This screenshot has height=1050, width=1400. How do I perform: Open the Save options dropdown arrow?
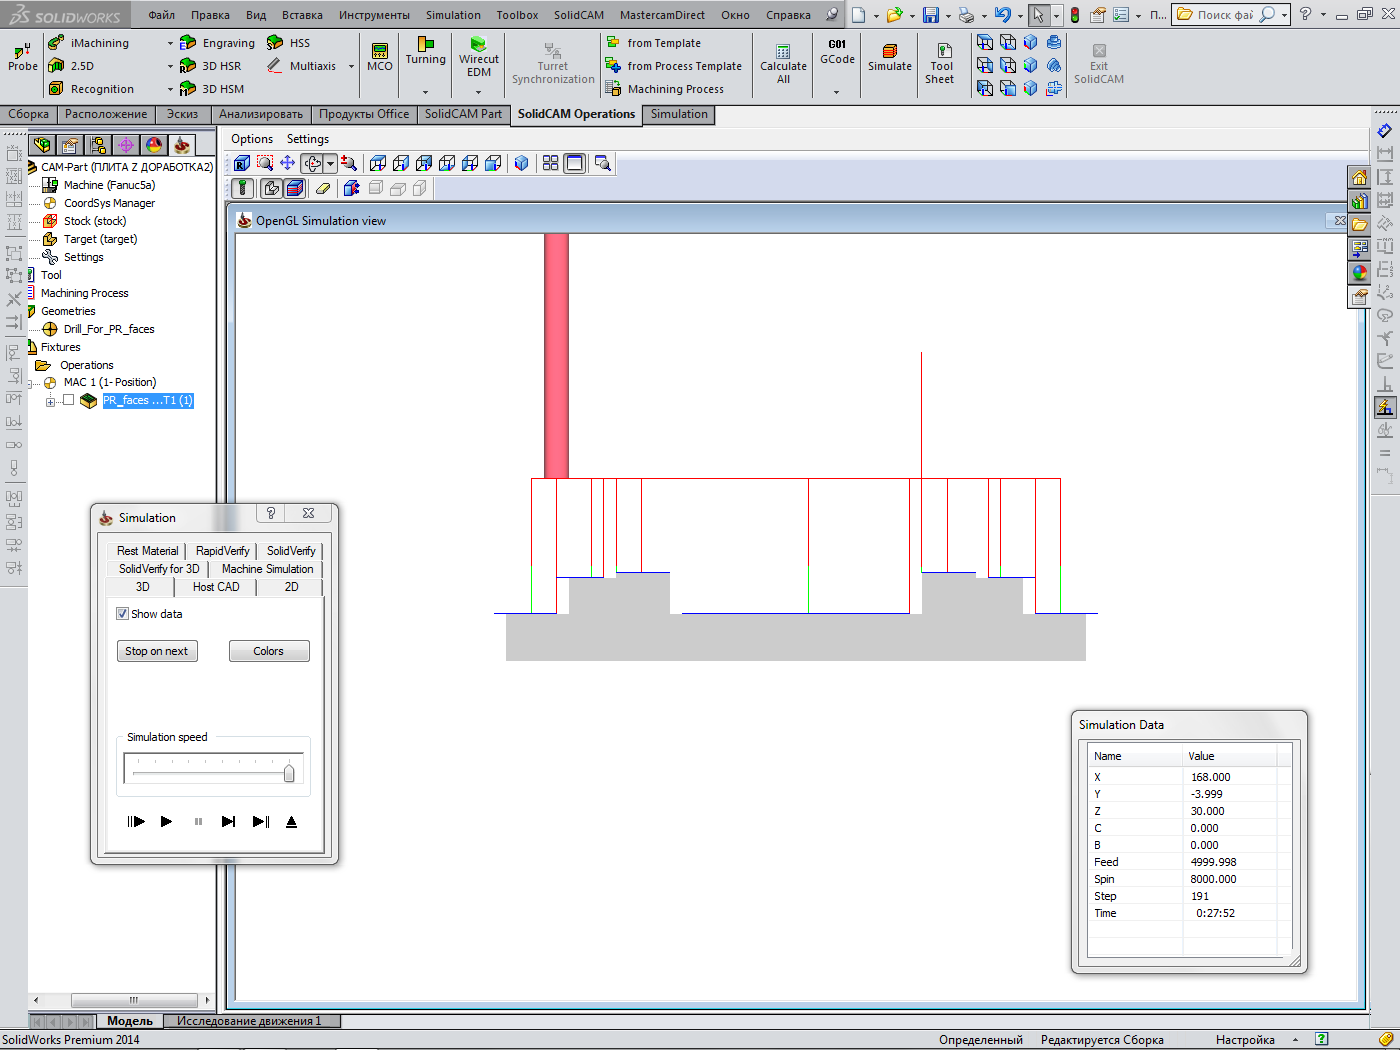947,15
